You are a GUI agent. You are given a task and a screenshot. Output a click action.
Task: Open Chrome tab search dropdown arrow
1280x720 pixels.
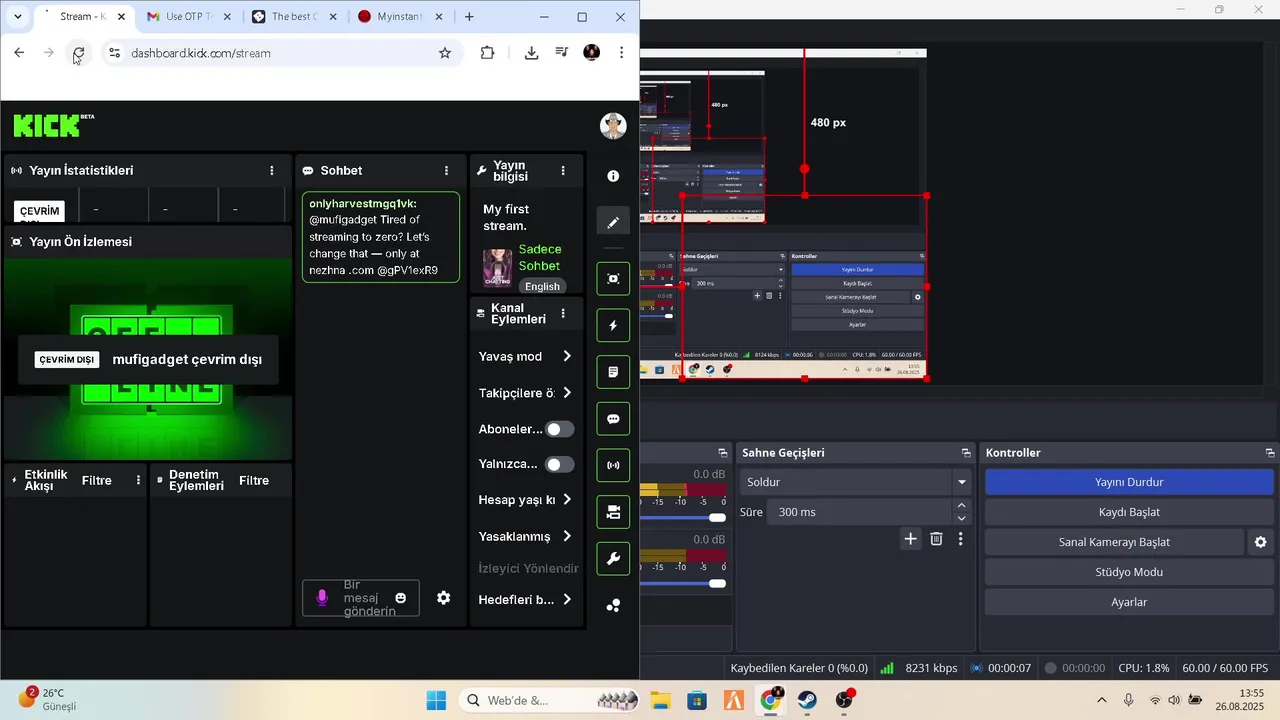tap(18, 17)
